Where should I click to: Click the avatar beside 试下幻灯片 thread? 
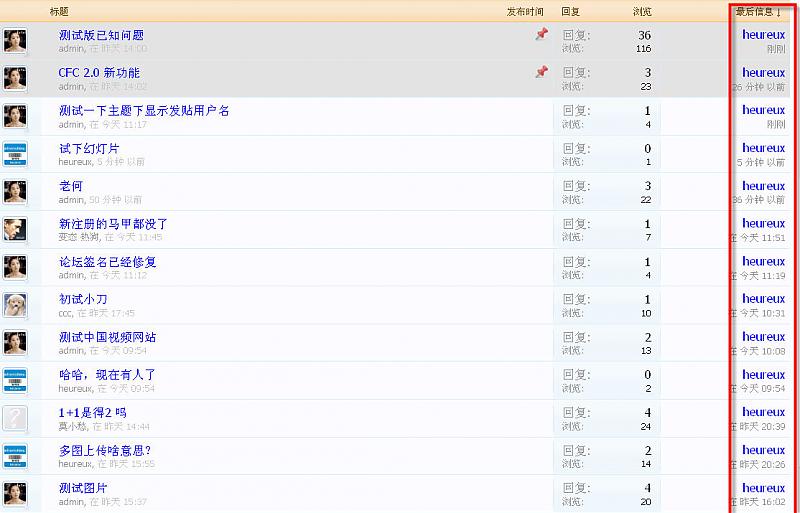[15, 154]
